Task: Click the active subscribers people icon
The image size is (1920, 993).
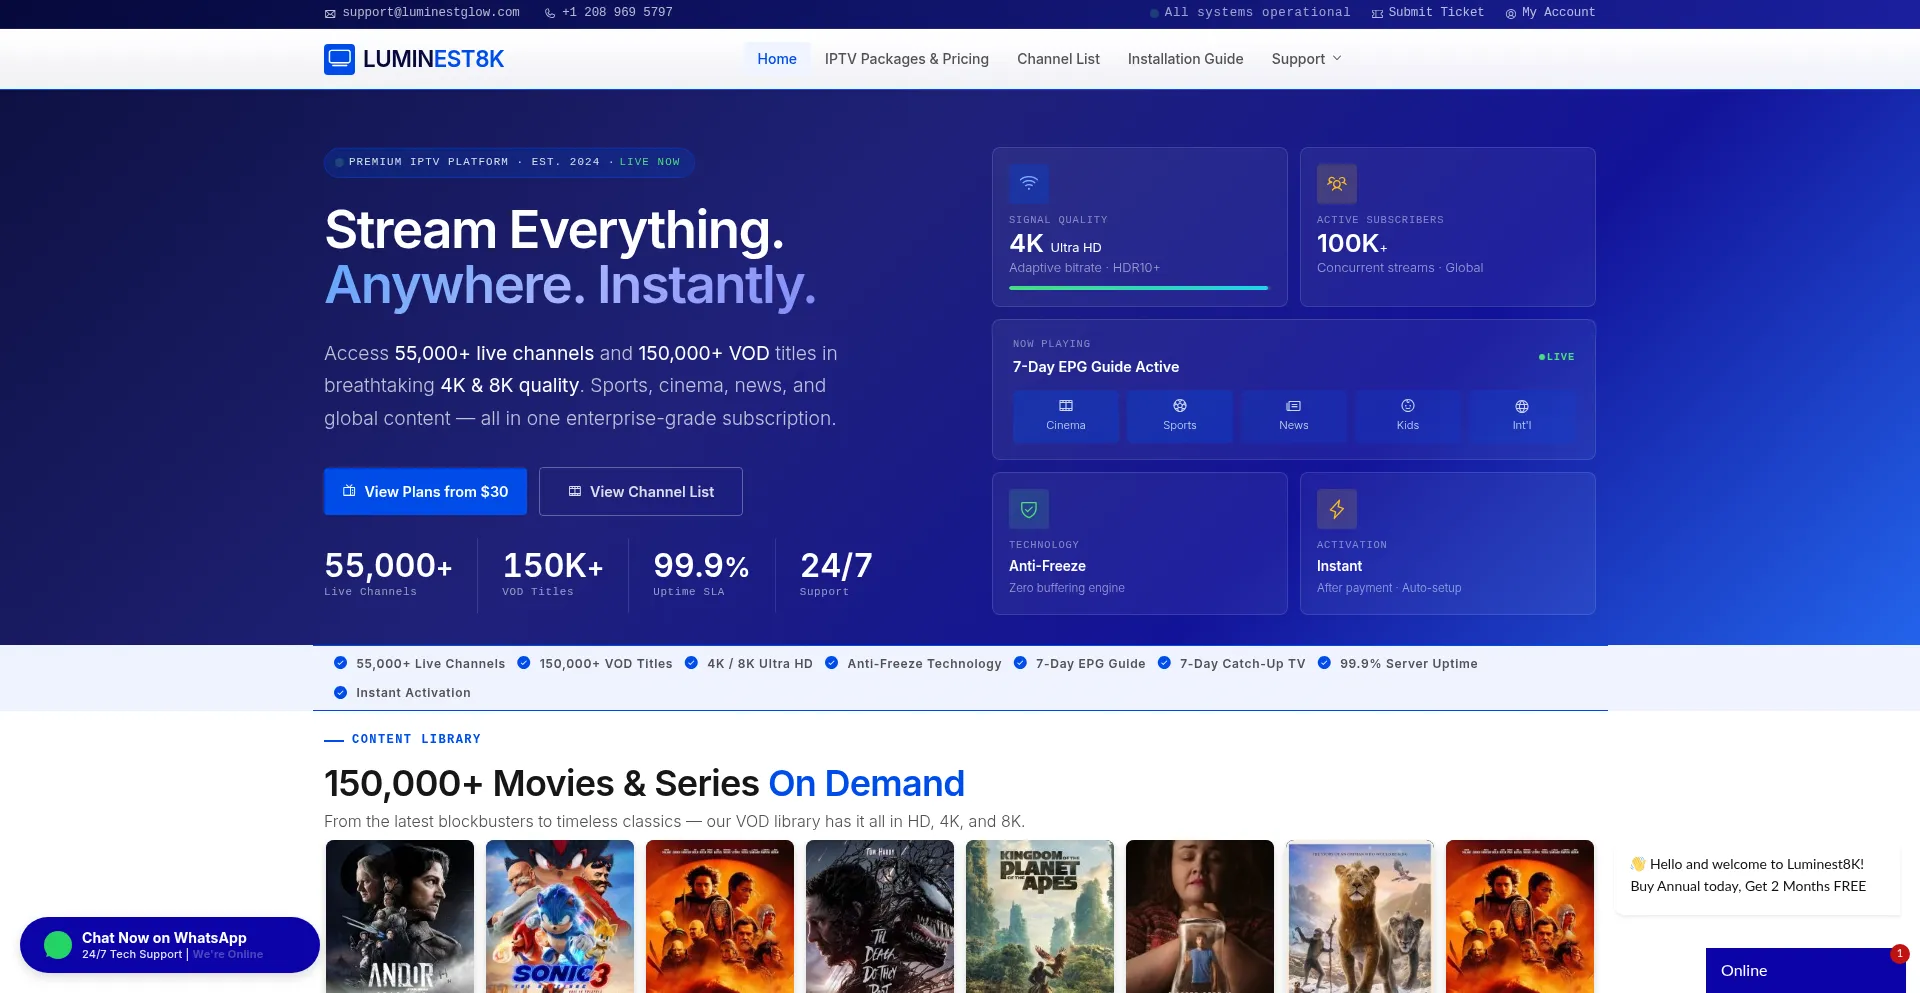Action: [x=1337, y=184]
